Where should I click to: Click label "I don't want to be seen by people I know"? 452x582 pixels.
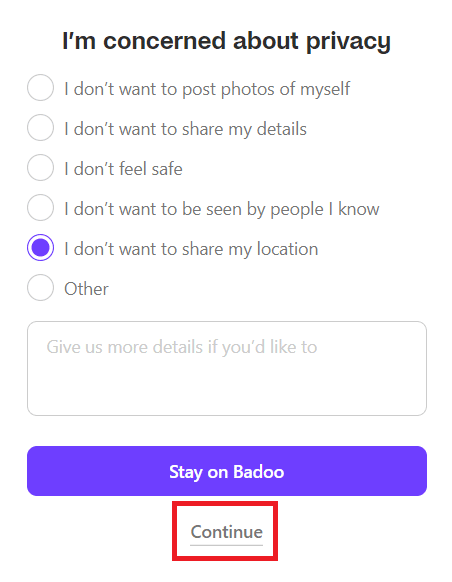tap(222, 209)
